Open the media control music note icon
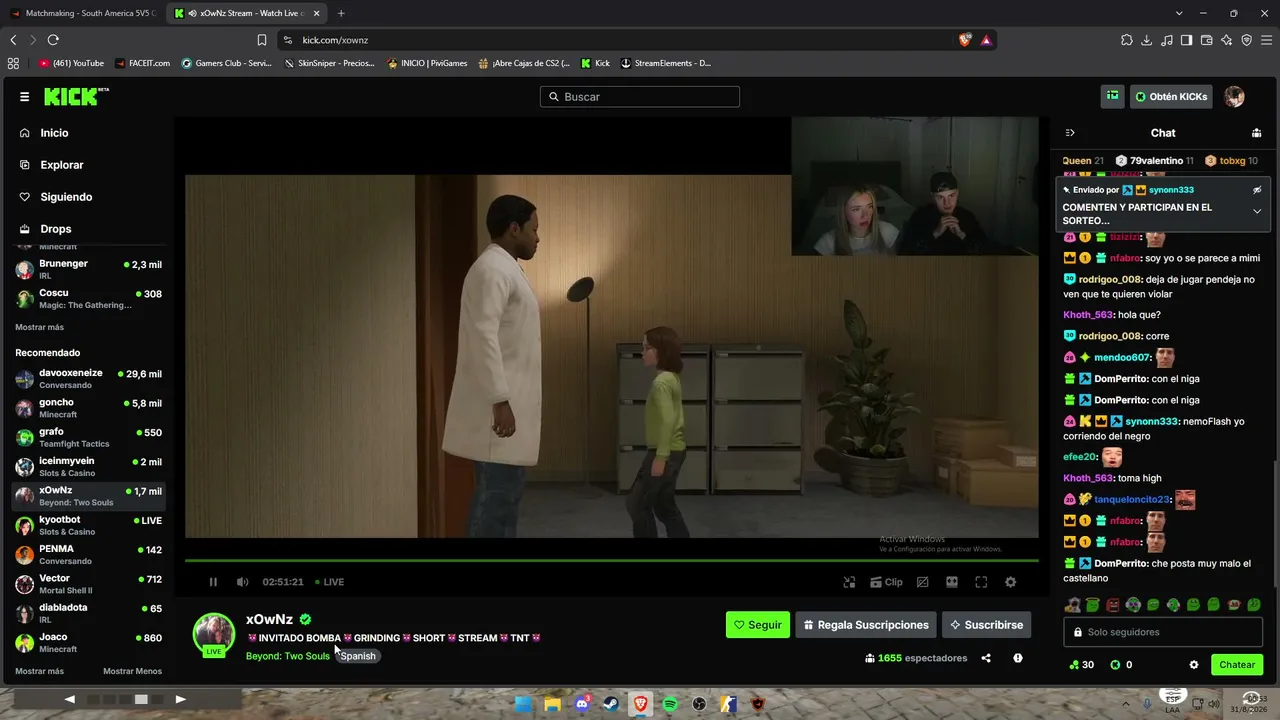 [x=1167, y=40]
